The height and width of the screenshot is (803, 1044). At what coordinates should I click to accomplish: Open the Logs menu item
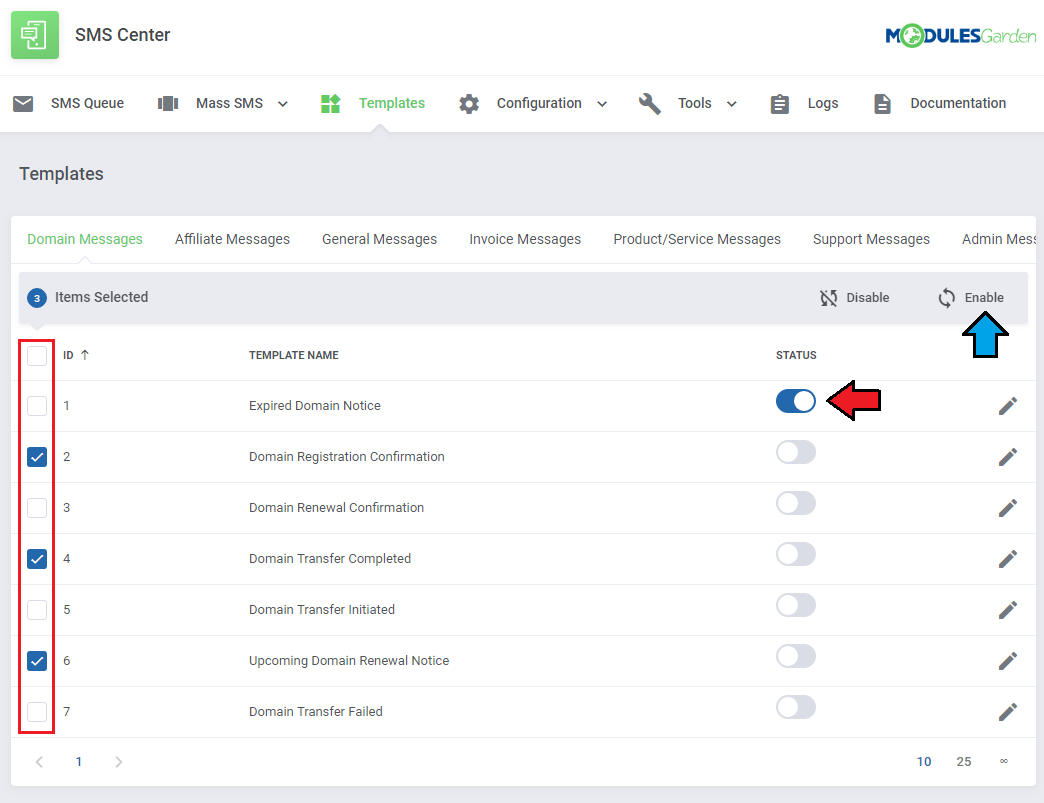coord(823,103)
